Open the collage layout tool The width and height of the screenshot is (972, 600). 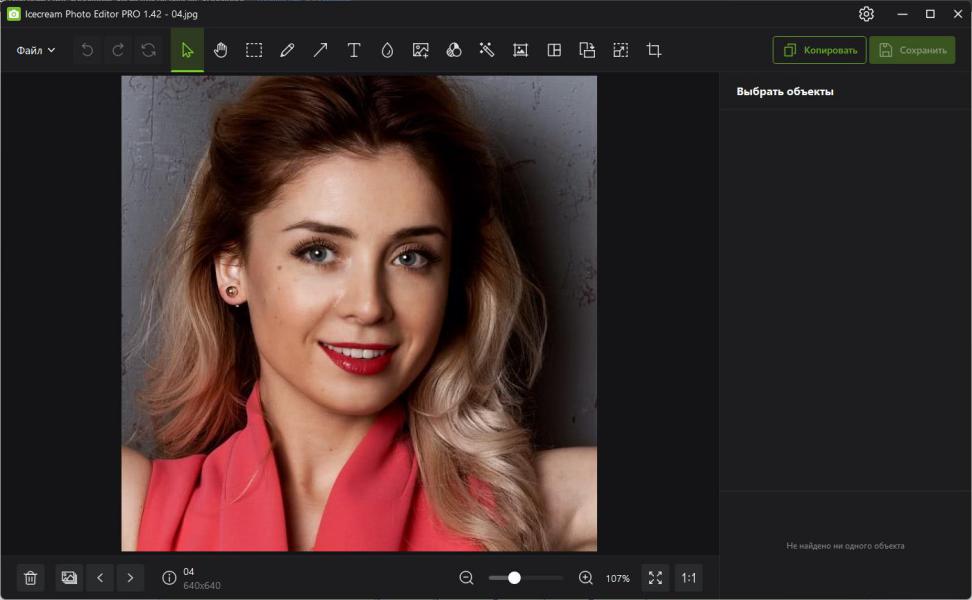(554, 50)
